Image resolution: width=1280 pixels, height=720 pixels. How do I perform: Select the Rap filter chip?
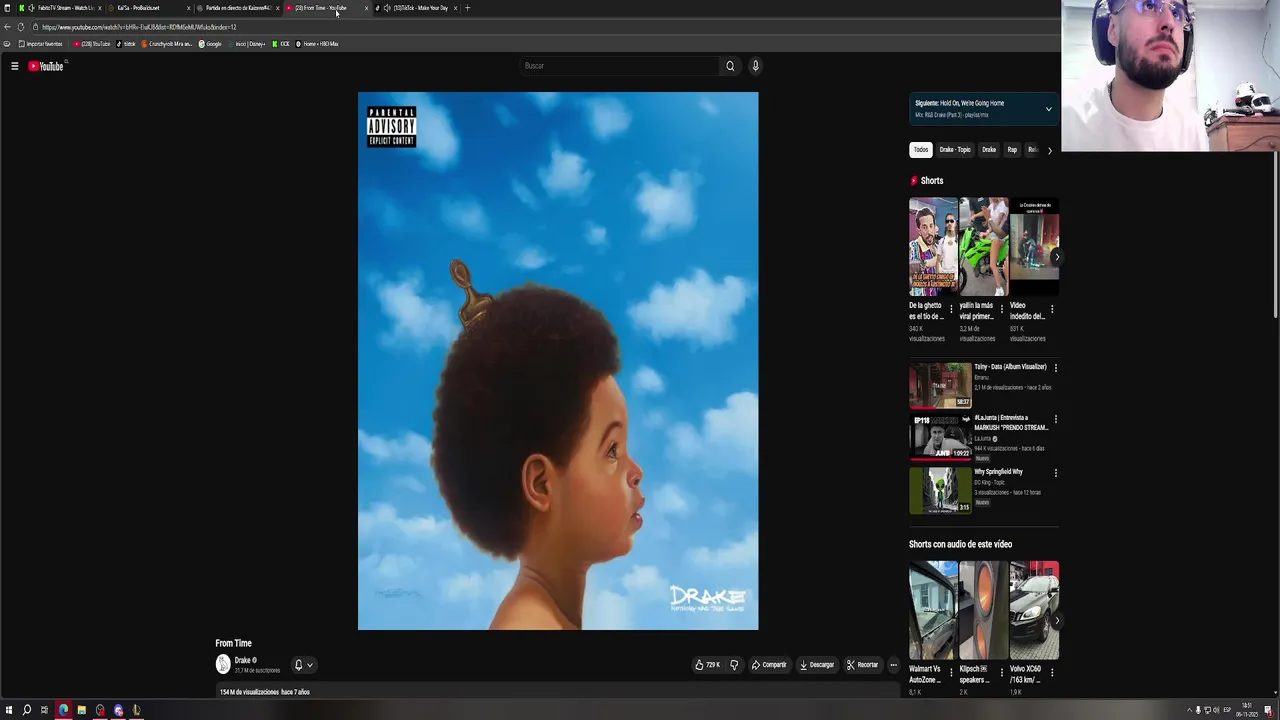click(x=1012, y=150)
